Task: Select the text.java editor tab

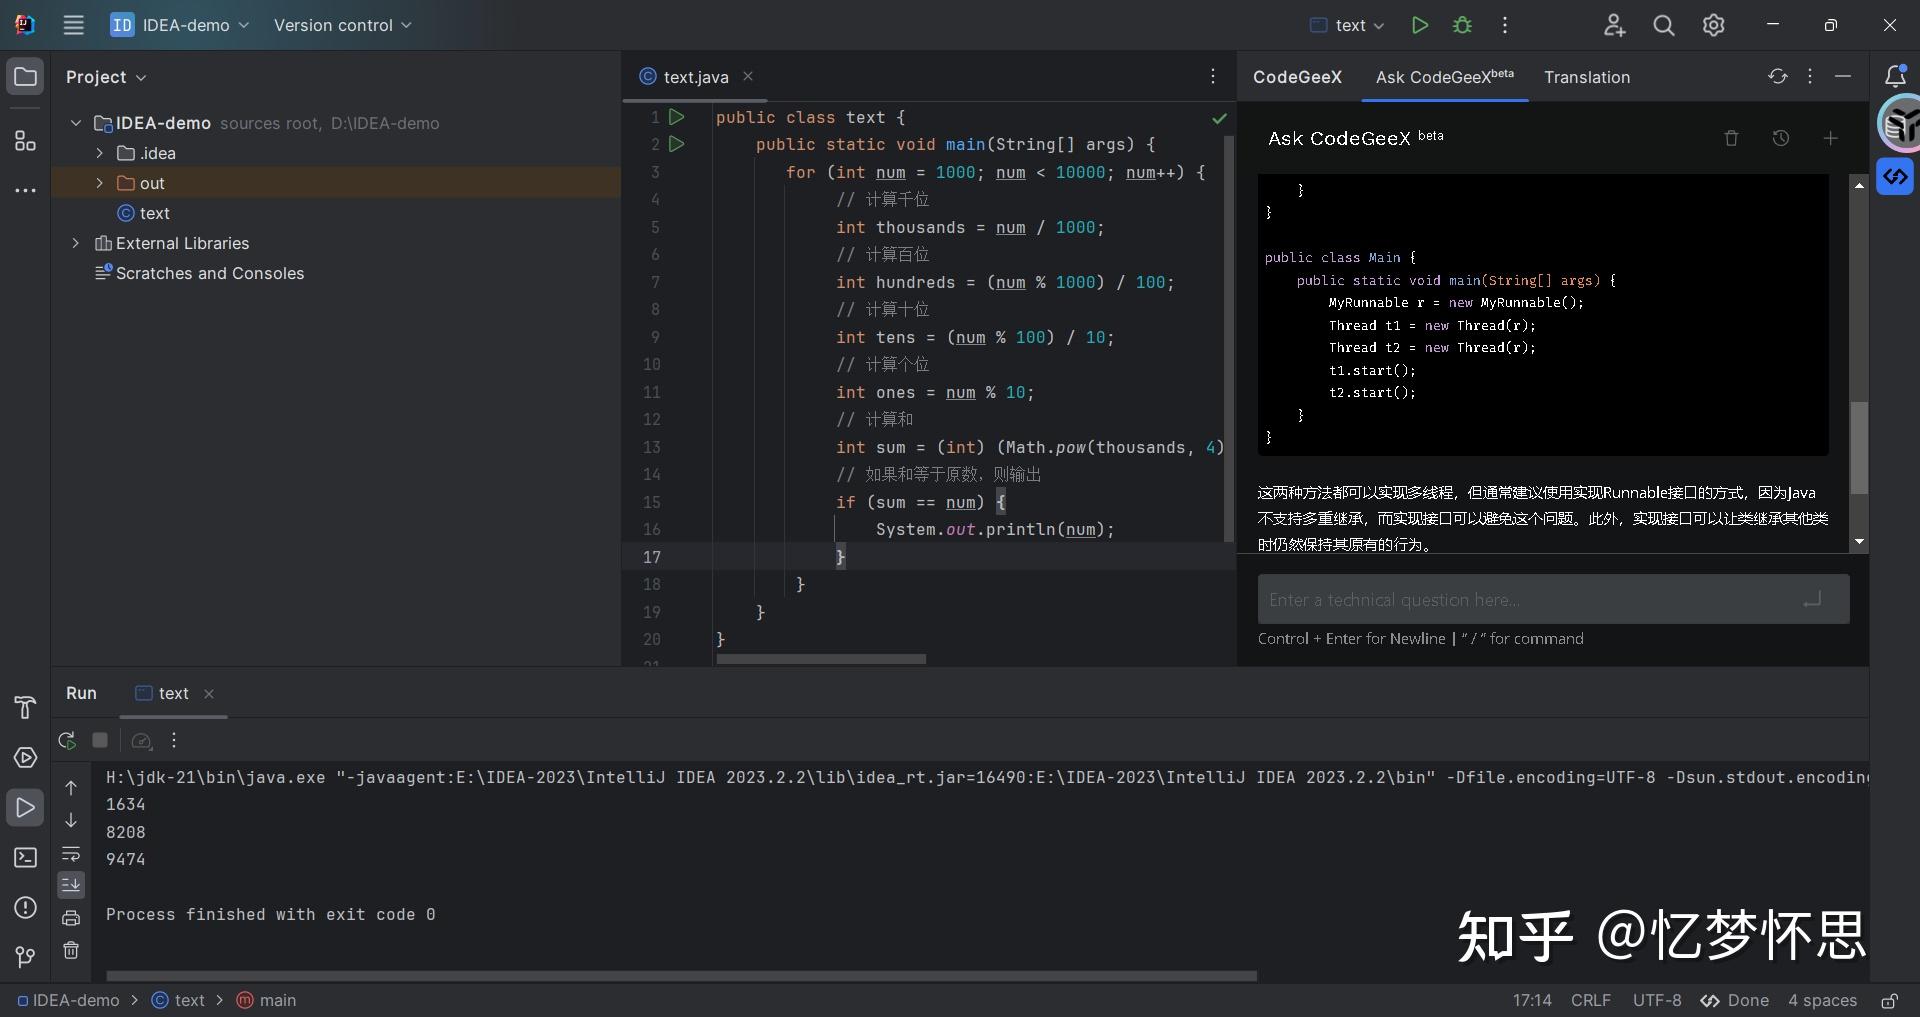Action: (695, 77)
